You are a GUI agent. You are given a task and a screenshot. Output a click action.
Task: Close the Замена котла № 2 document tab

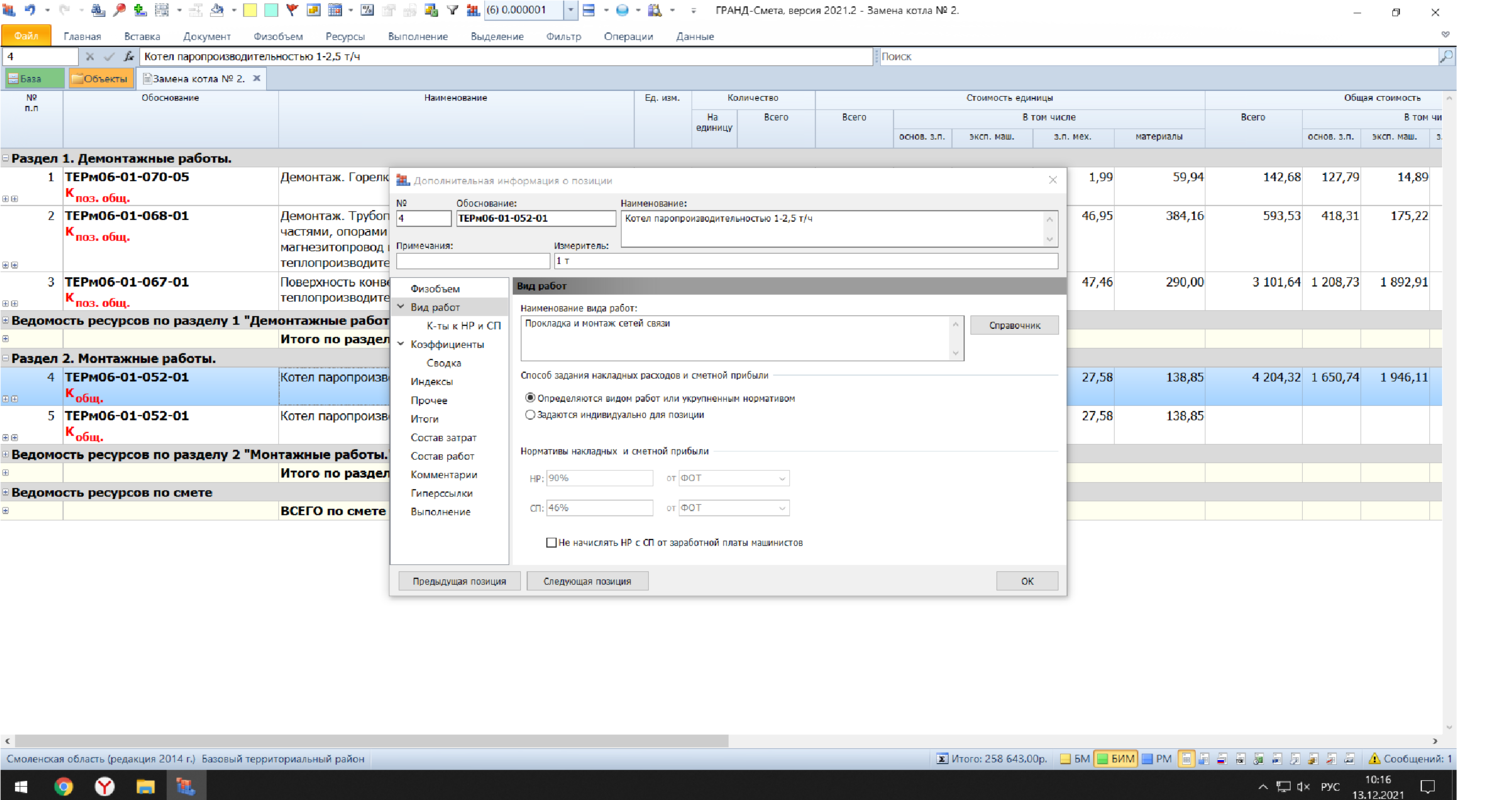point(257,78)
